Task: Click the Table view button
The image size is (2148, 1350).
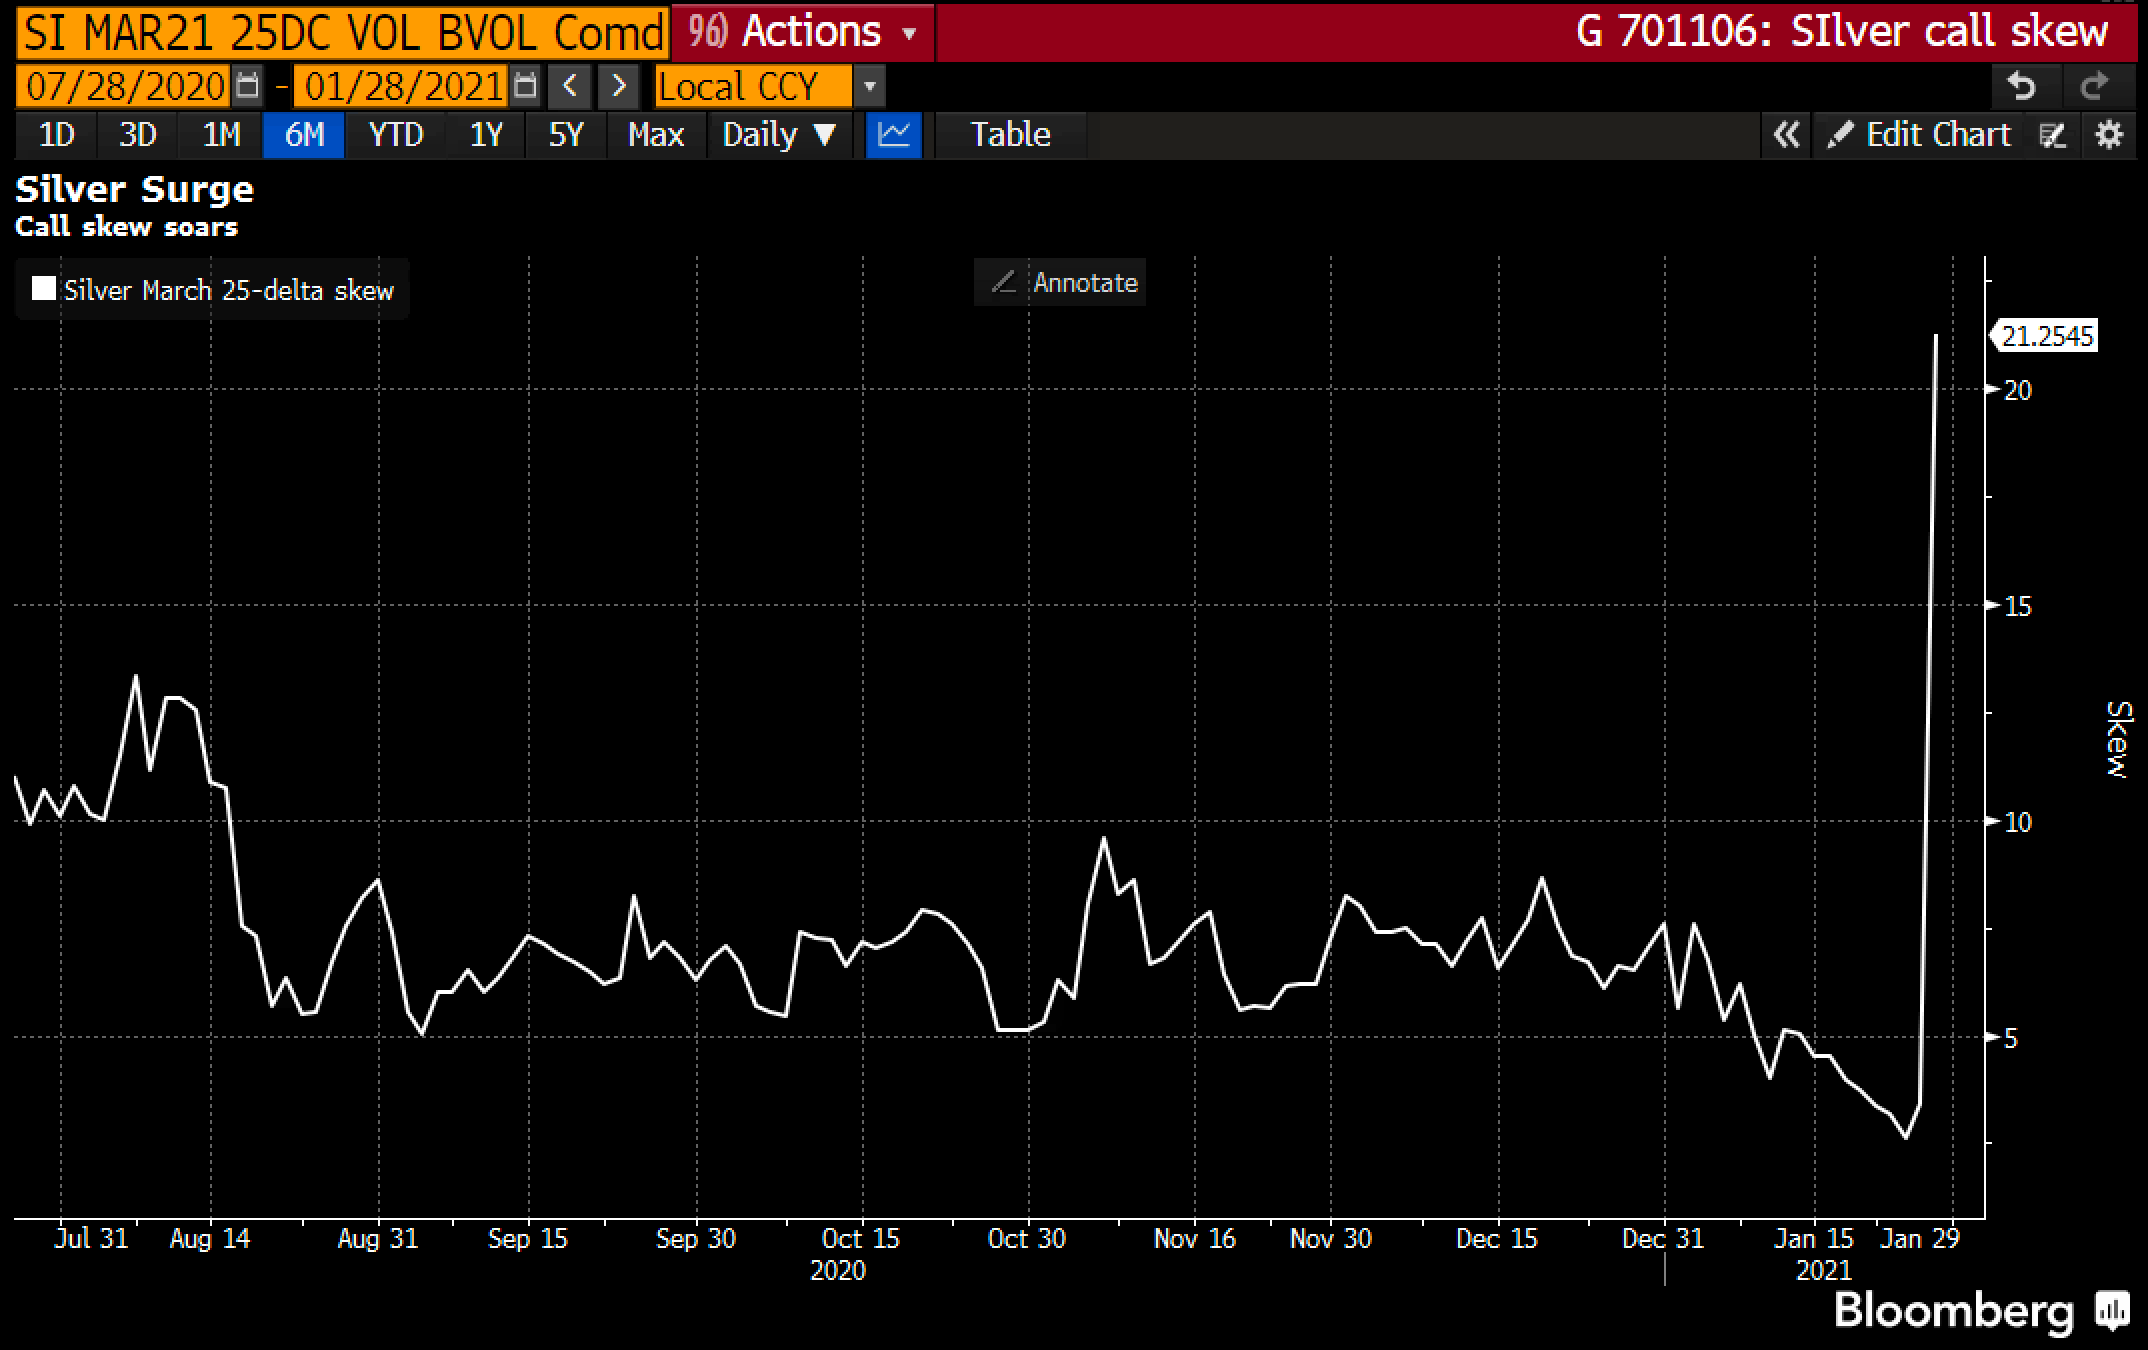Action: pyautogui.click(x=1011, y=135)
